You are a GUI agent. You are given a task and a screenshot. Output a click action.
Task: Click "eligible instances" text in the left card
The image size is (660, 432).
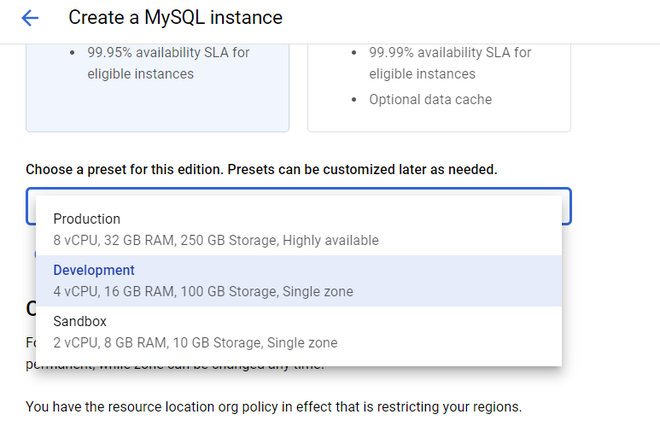pos(140,73)
